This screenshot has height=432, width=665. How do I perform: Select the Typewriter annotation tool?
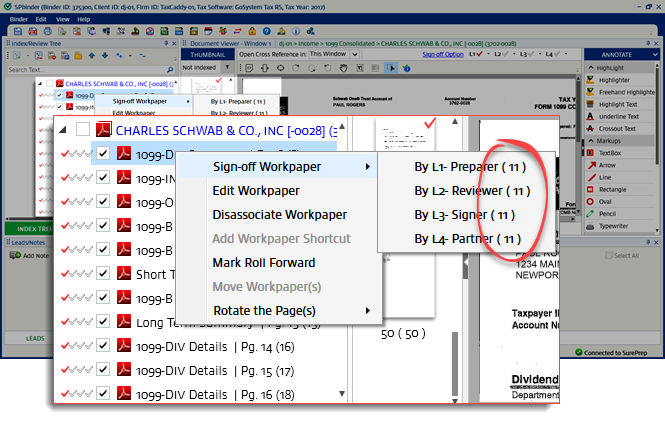pos(615,227)
